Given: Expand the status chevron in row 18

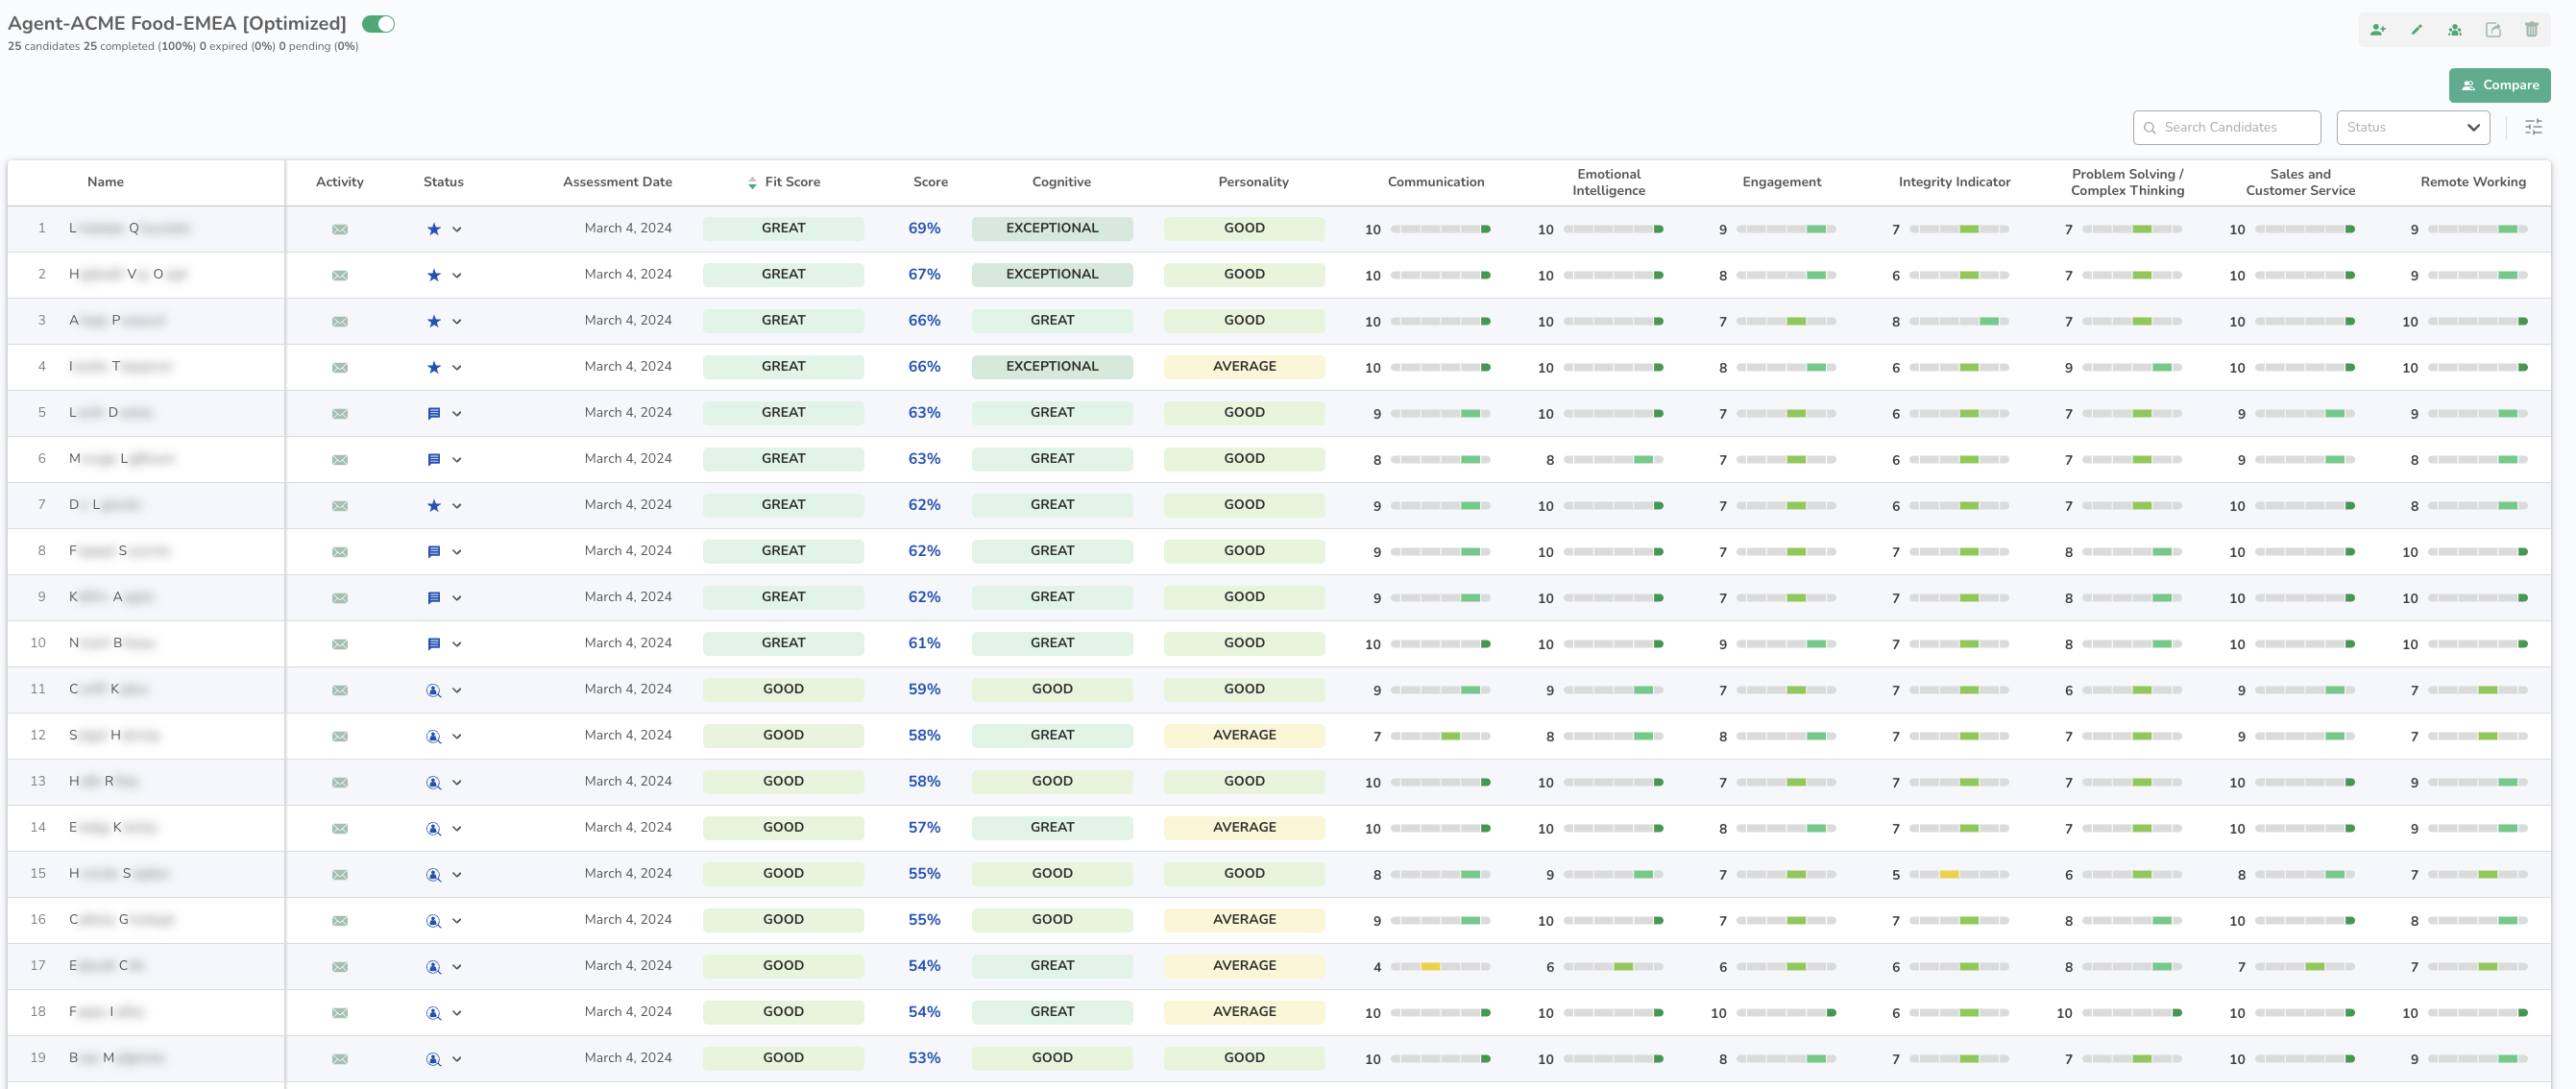Looking at the screenshot, I should point(457,1013).
